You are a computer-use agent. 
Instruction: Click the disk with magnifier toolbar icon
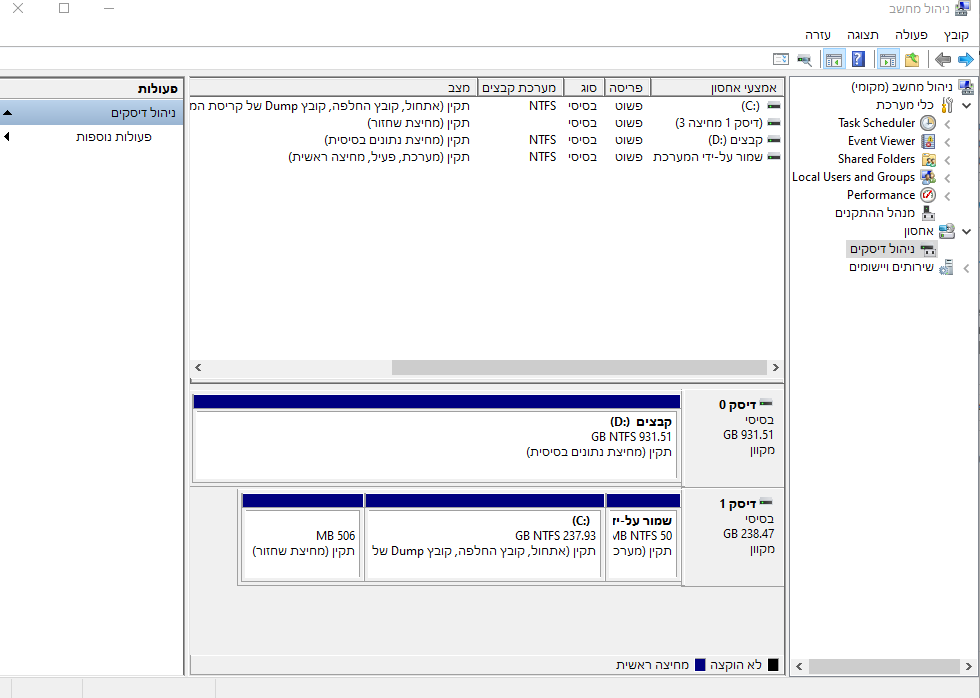point(805,60)
